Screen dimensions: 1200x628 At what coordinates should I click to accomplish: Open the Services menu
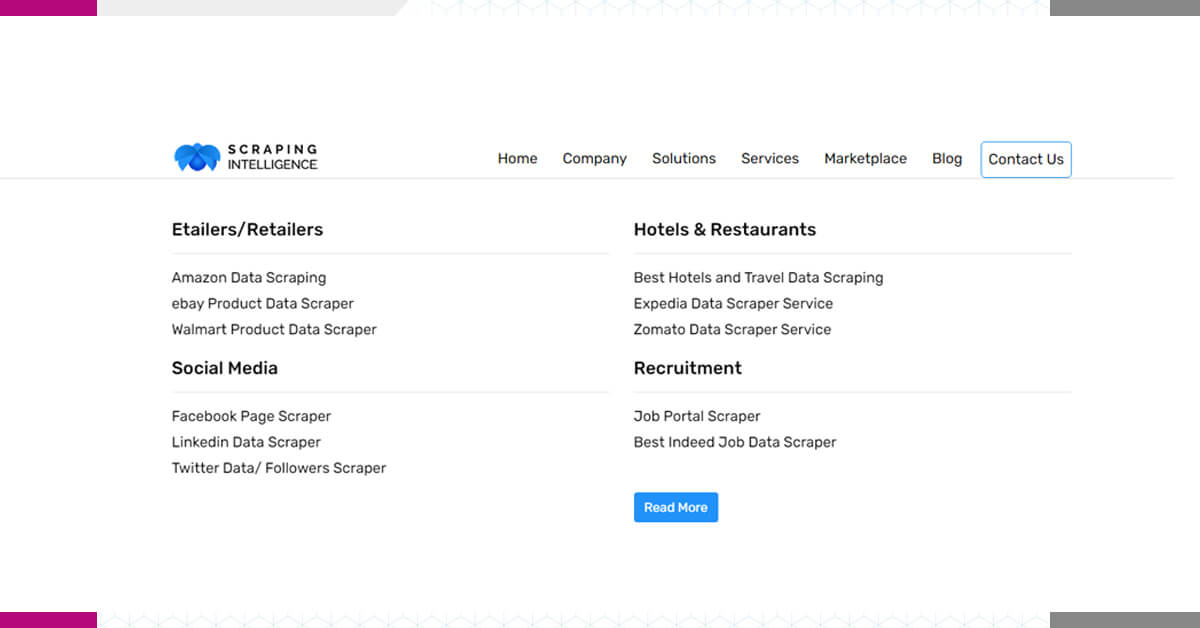click(770, 158)
